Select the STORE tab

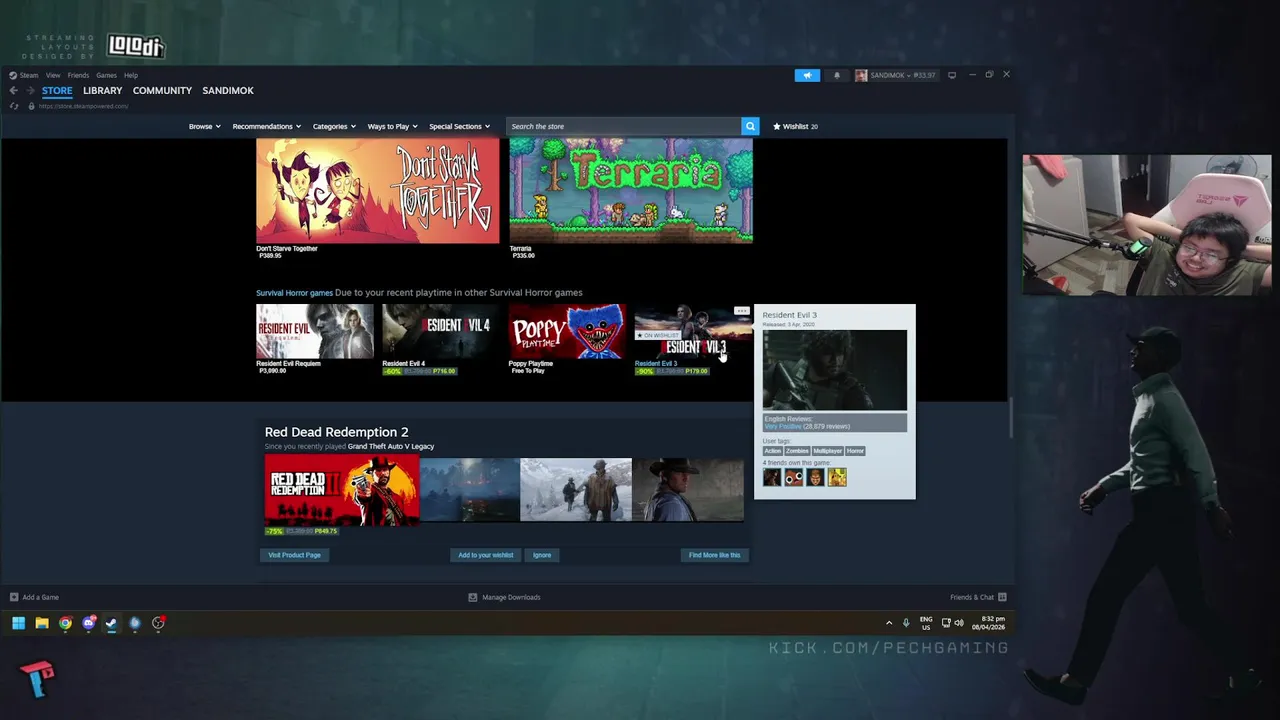tap(57, 91)
